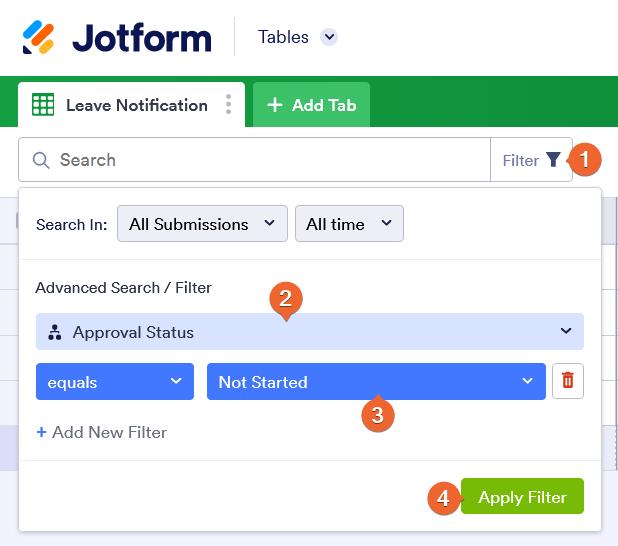Open the Not Started value dropdown
The width and height of the screenshot is (618, 546).
[376, 382]
